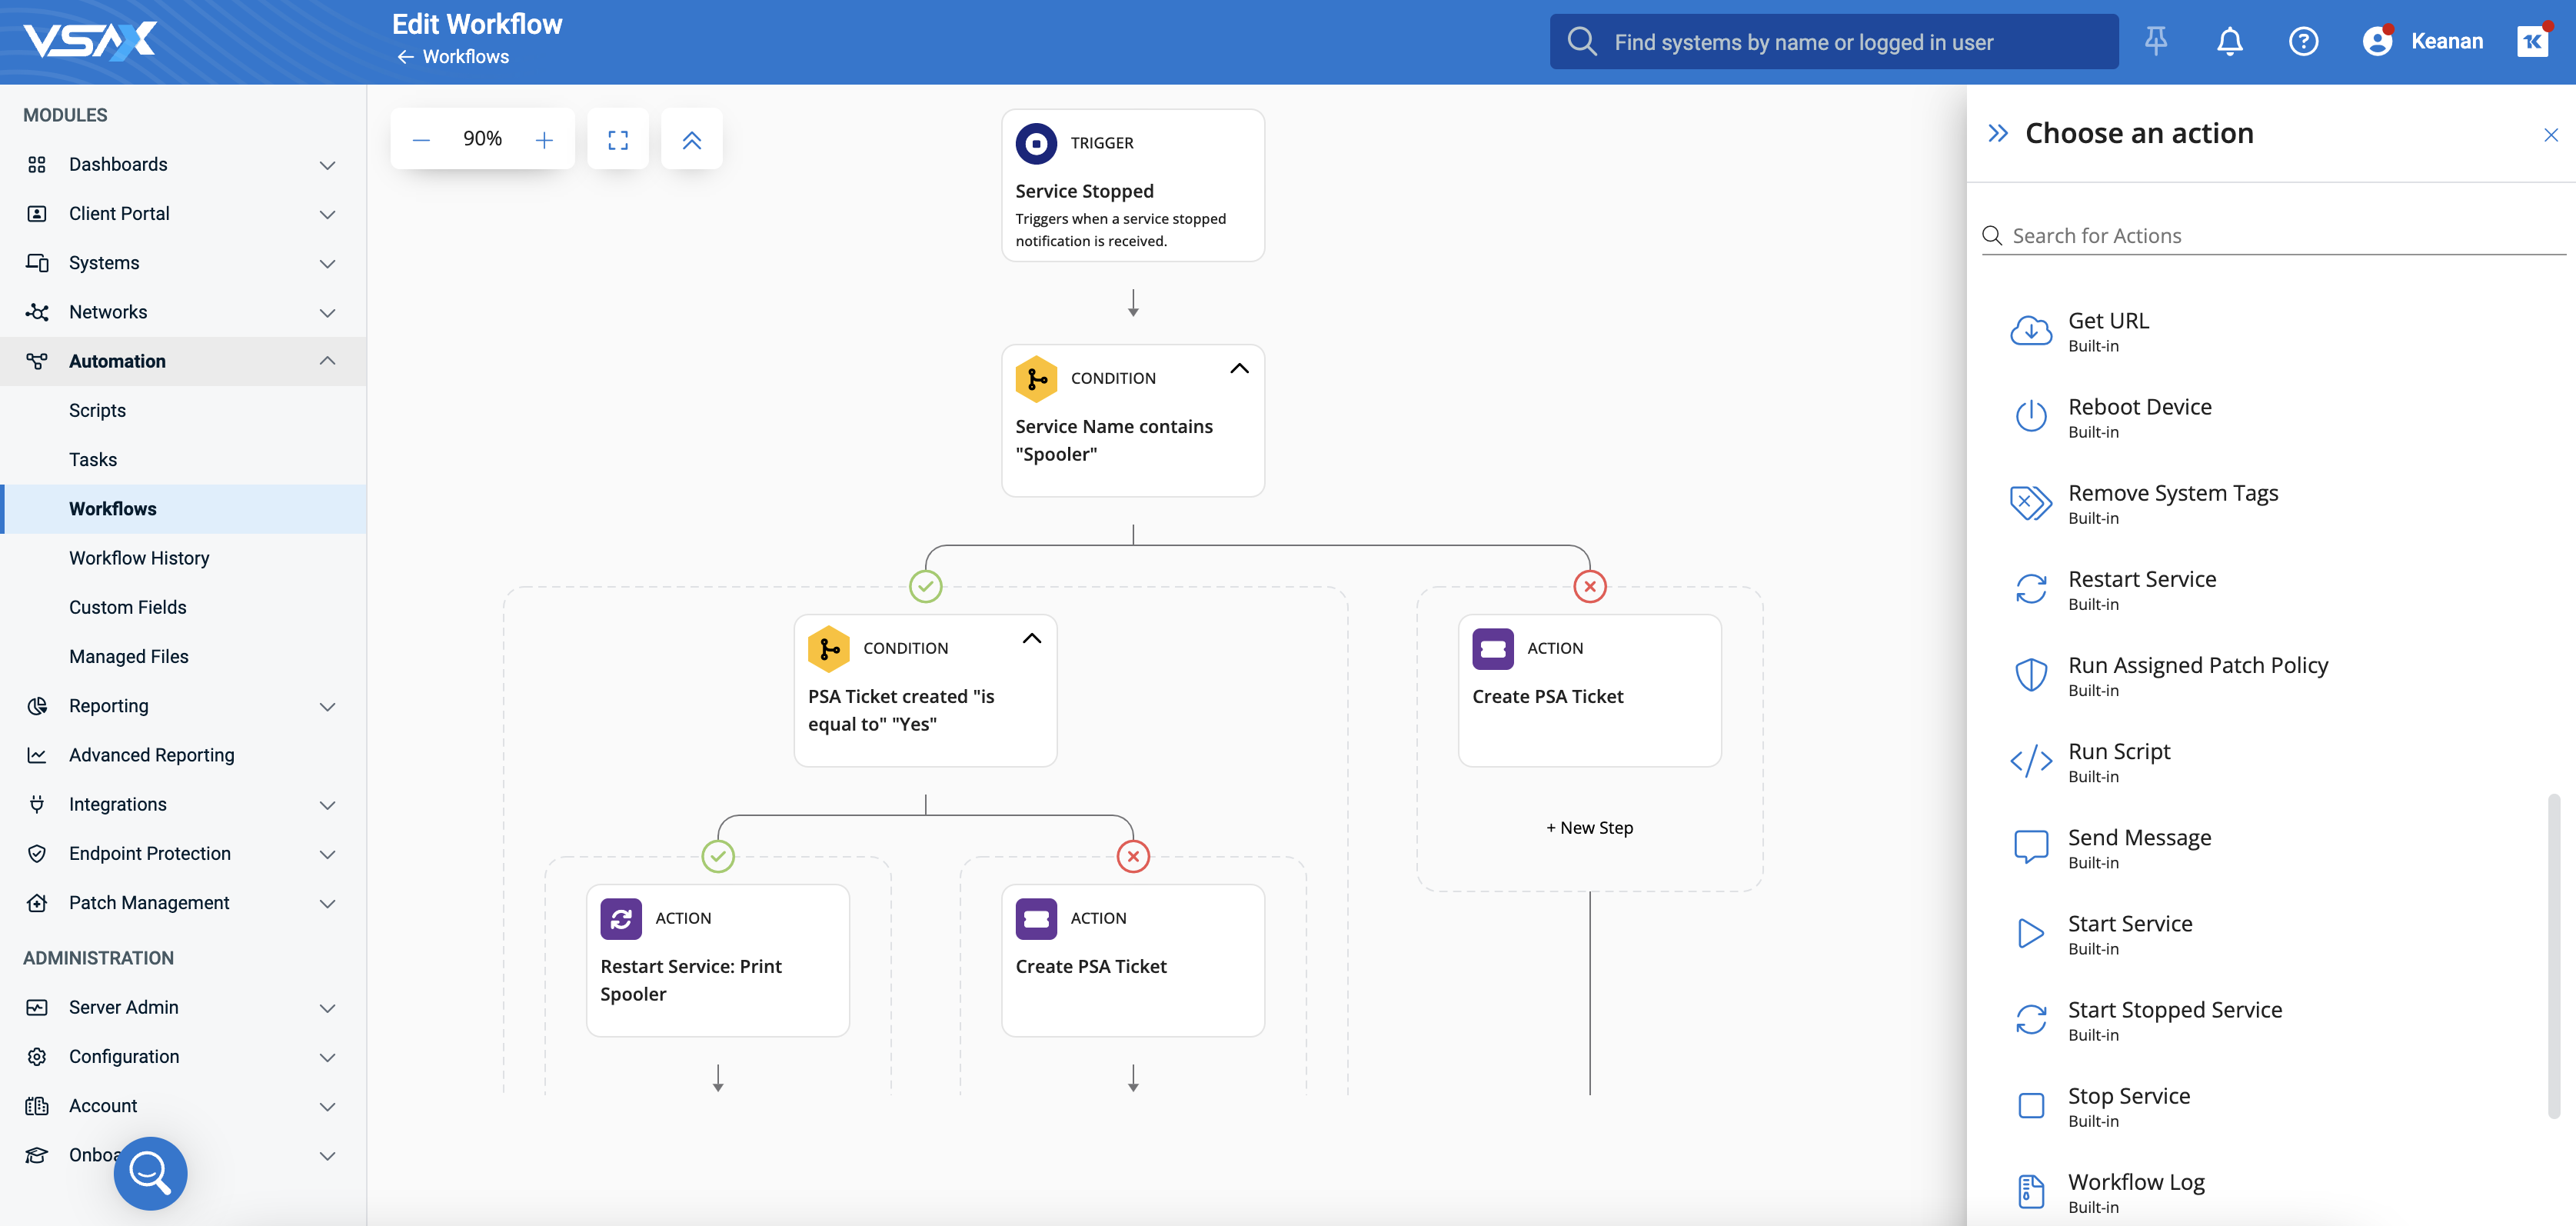Zoom in using the plus control
The image size is (2576, 1226).
tap(544, 139)
